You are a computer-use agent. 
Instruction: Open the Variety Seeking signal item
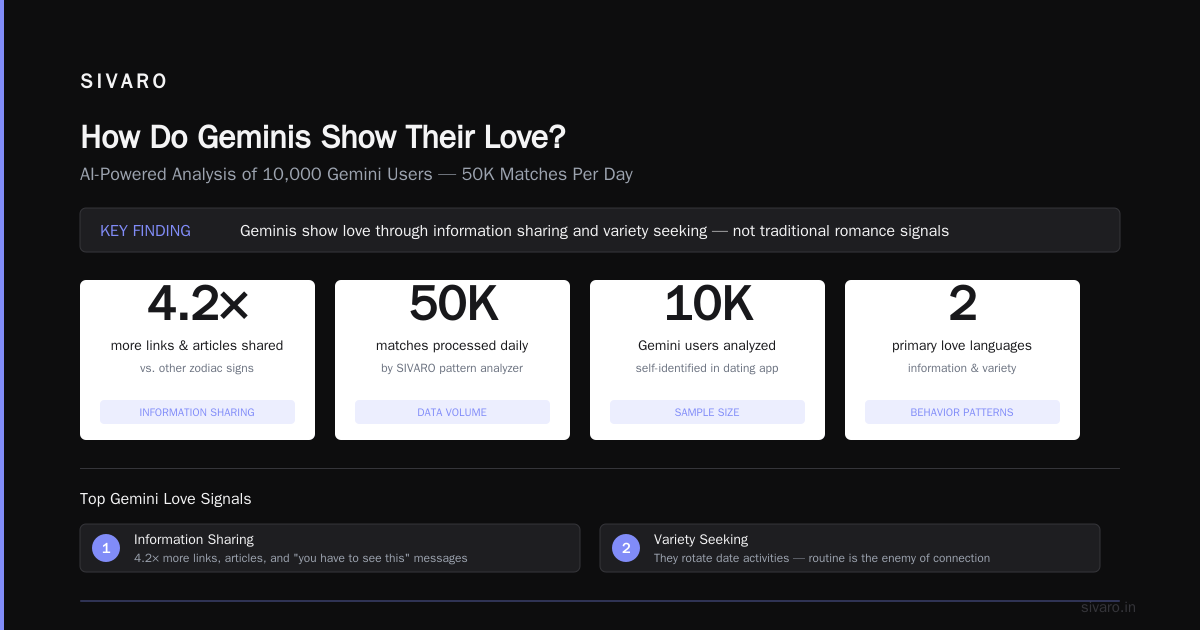[x=850, y=548]
